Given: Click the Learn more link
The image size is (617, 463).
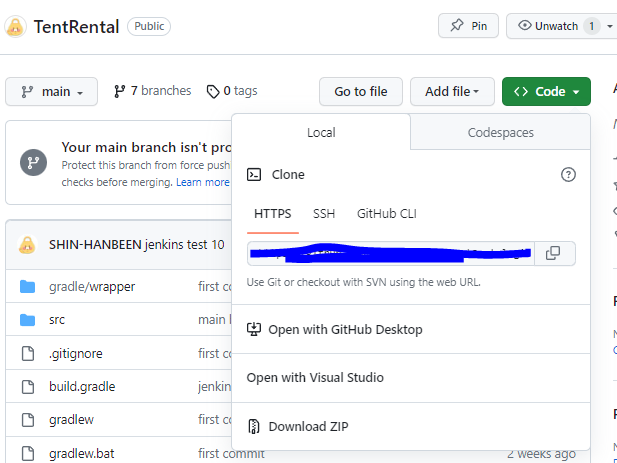Looking at the screenshot, I should pos(203,182).
